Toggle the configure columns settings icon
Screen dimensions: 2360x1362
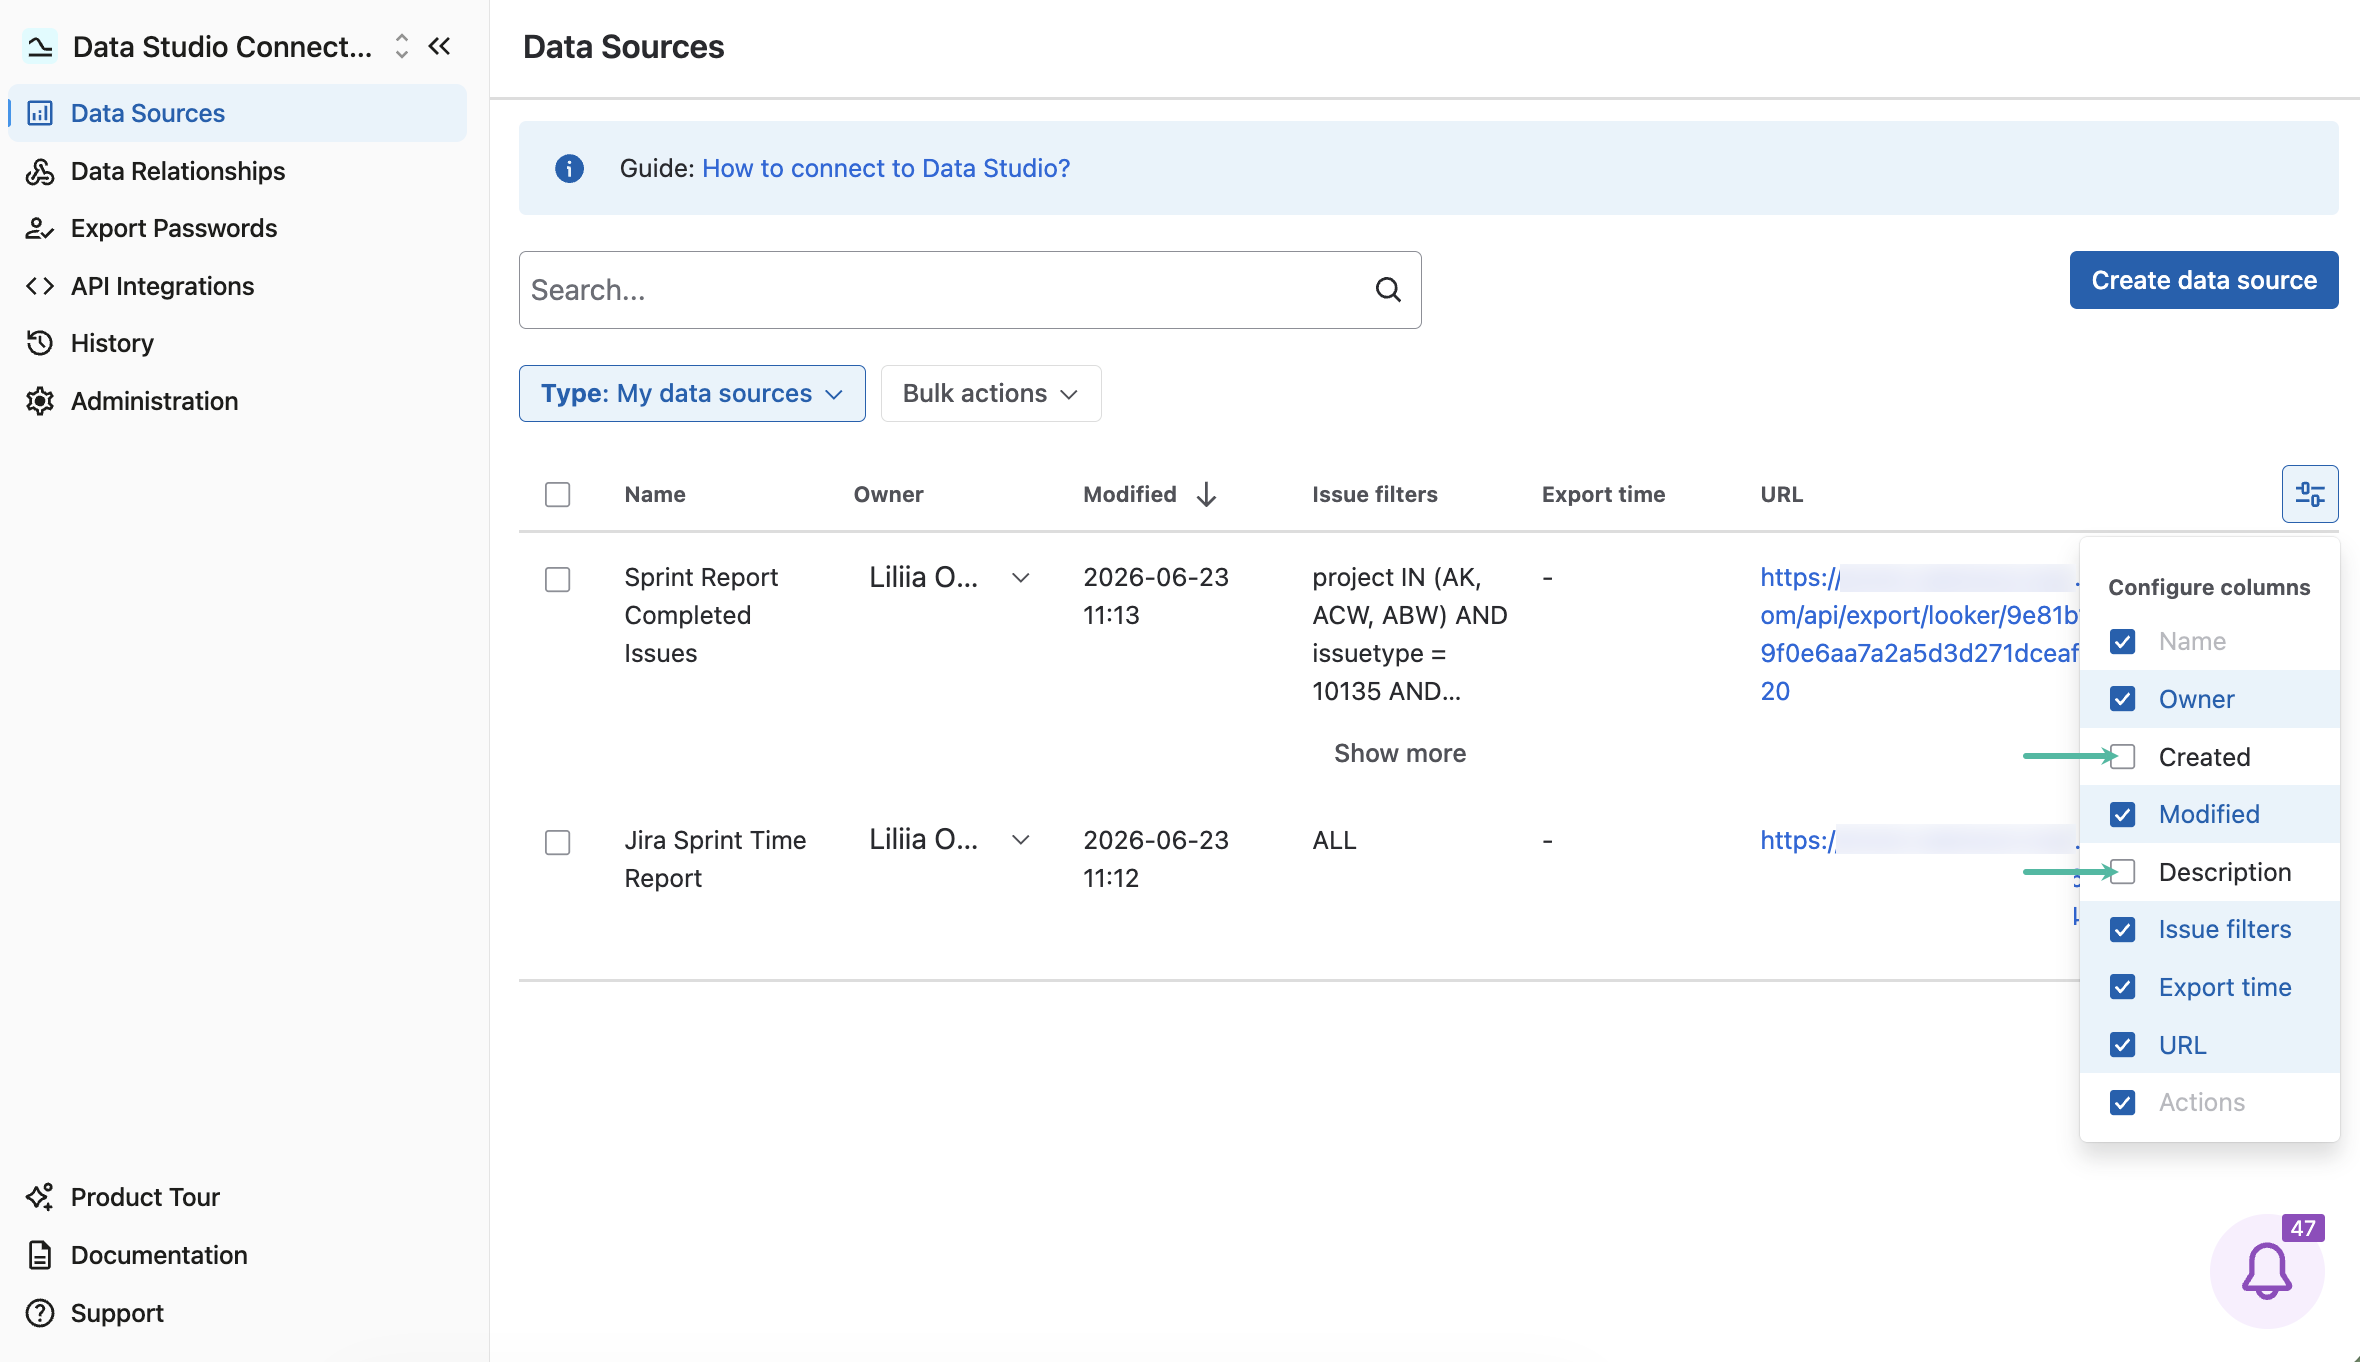[x=2310, y=494]
